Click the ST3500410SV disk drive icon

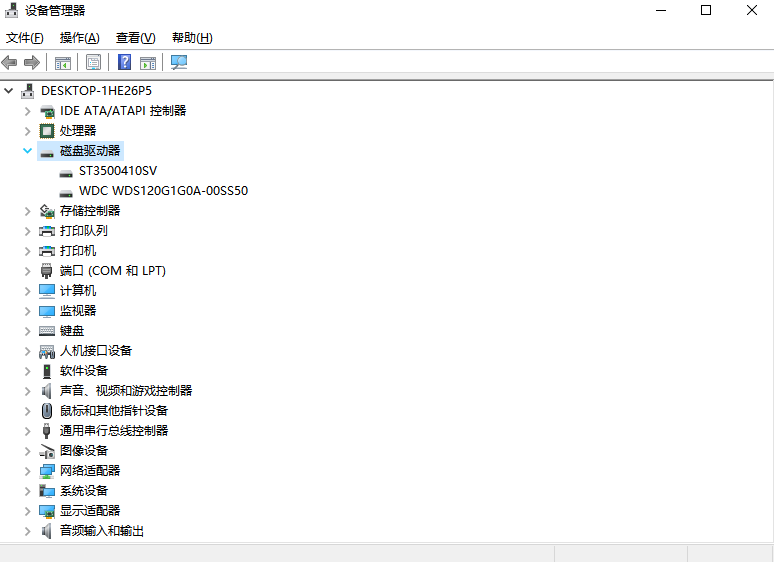point(66,171)
